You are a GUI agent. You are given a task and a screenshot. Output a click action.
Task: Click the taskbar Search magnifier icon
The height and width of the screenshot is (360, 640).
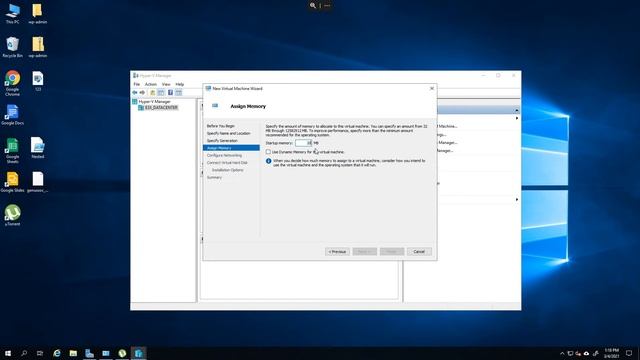click(24, 353)
